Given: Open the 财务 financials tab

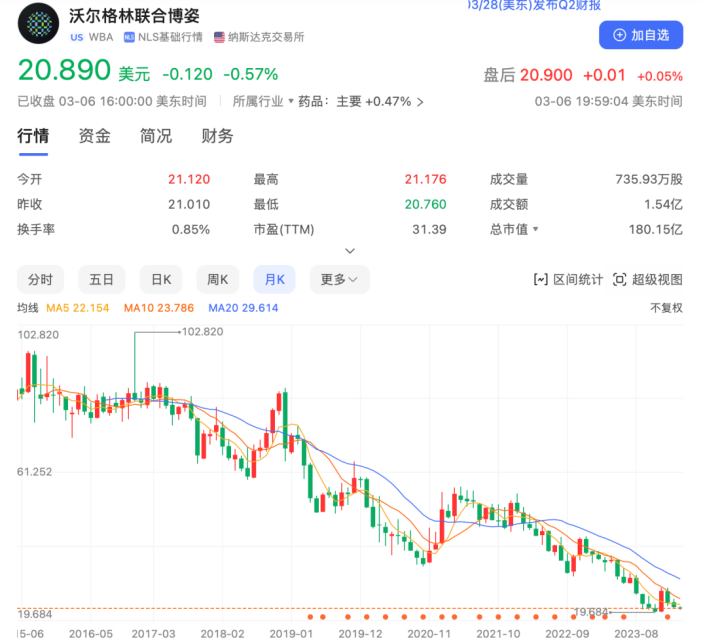Looking at the screenshot, I should tap(217, 137).
